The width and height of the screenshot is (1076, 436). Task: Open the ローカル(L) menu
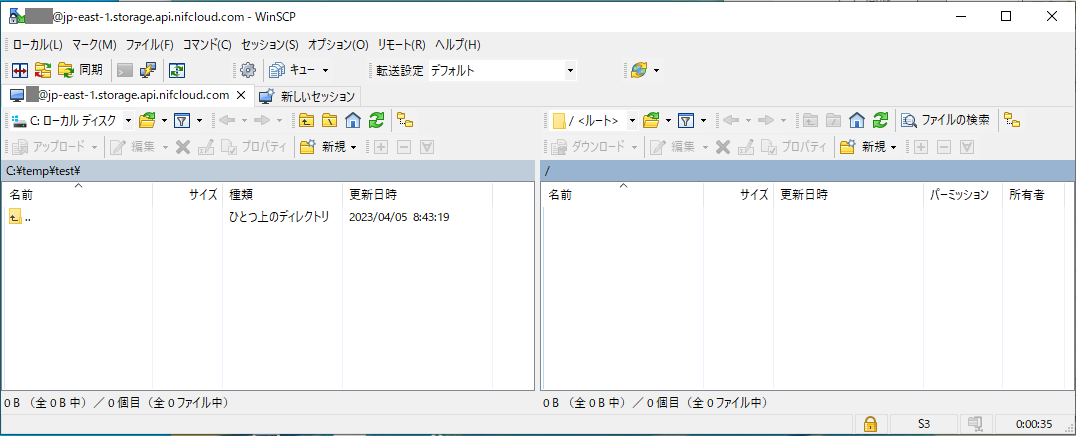[x=38, y=45]
